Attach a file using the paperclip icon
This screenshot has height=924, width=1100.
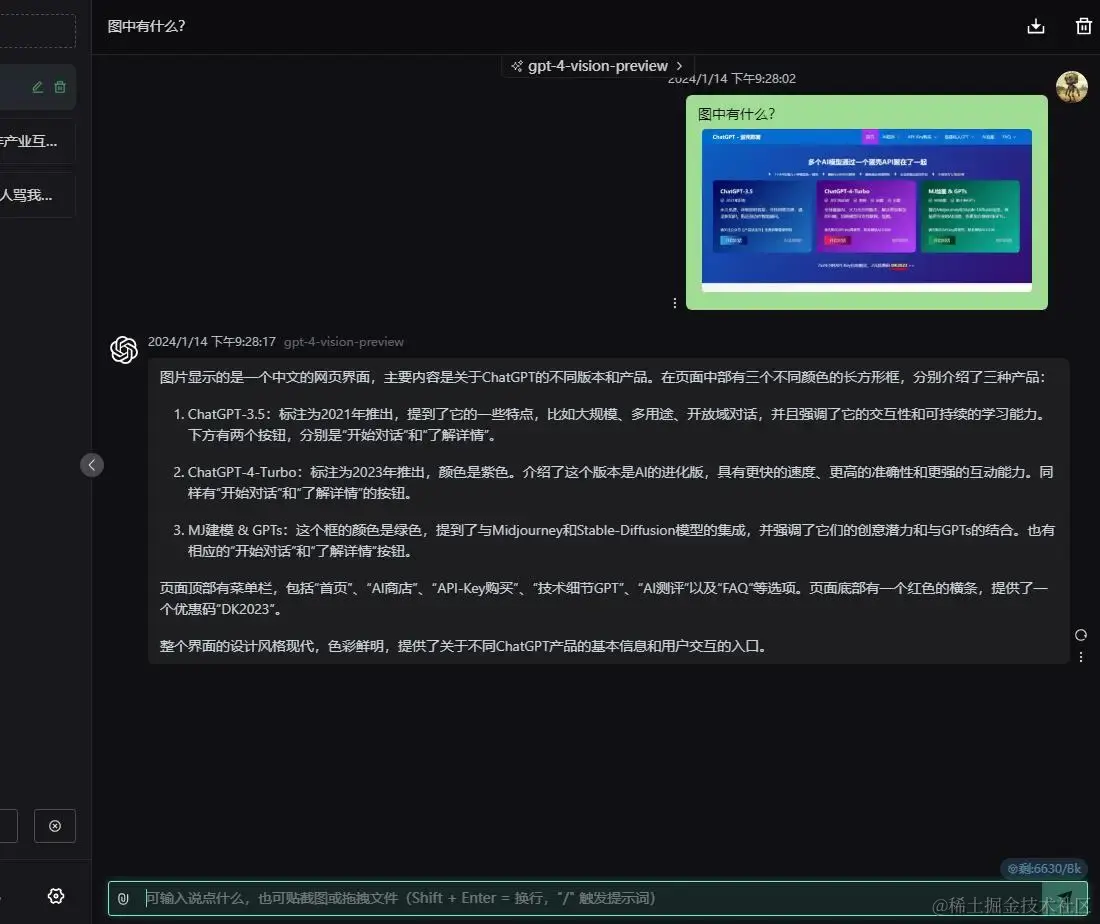(123, 899)
